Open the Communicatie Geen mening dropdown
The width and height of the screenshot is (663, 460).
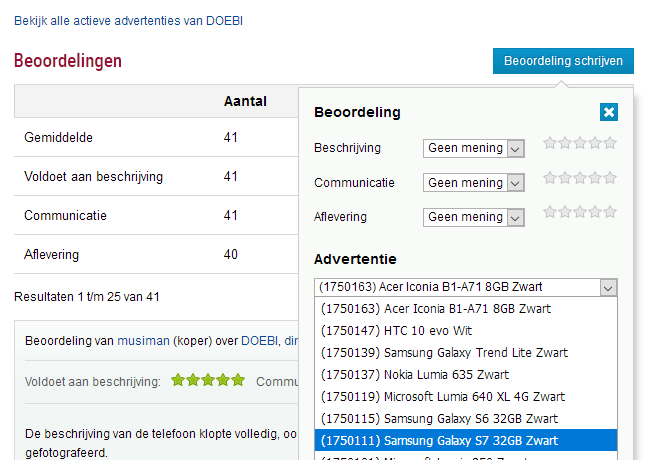(473, 183)
